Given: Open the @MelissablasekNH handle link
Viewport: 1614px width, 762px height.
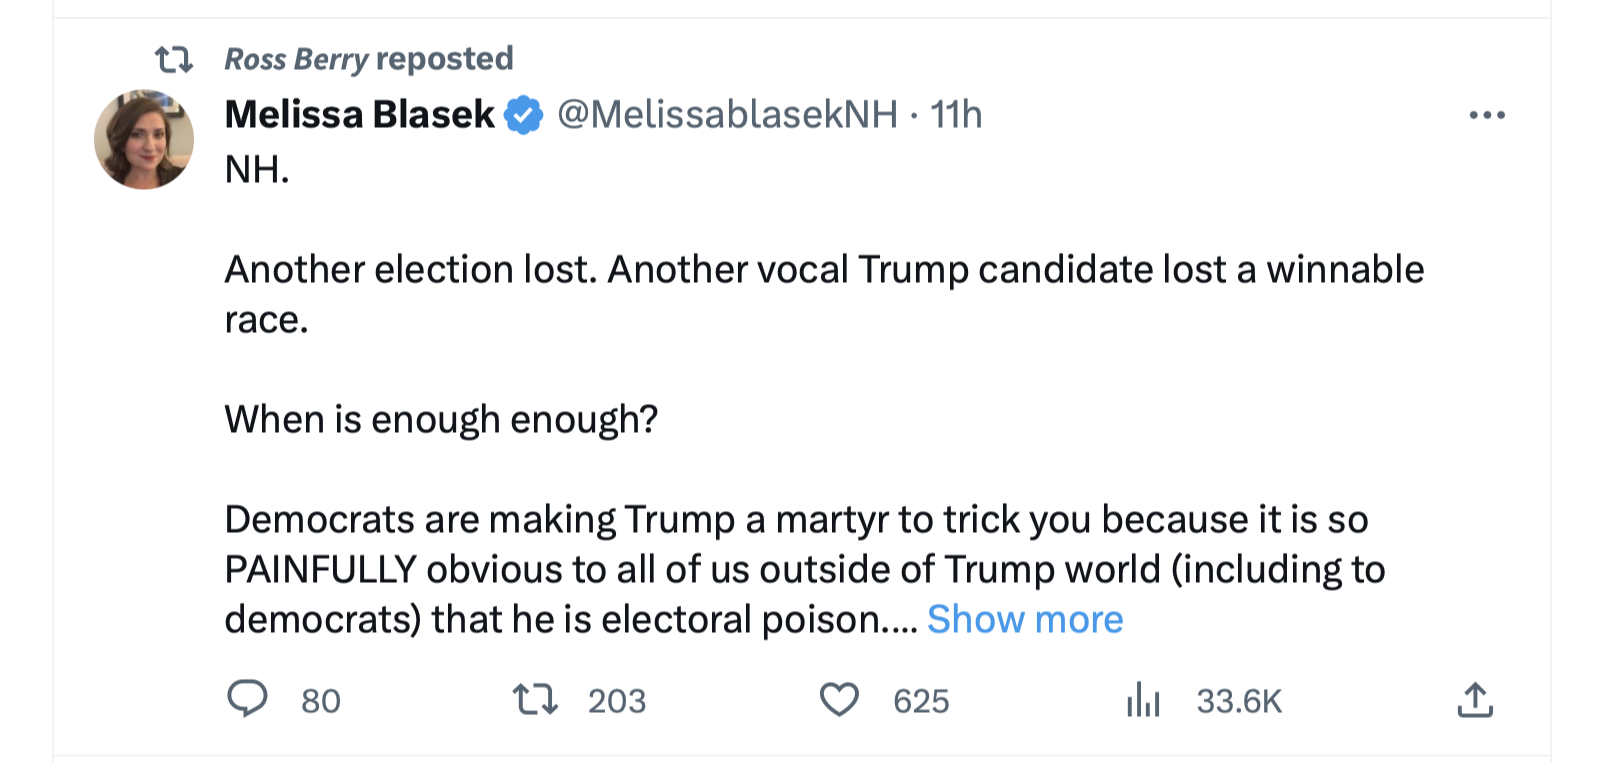Looking at the screenshot, I should click(727, 115).
